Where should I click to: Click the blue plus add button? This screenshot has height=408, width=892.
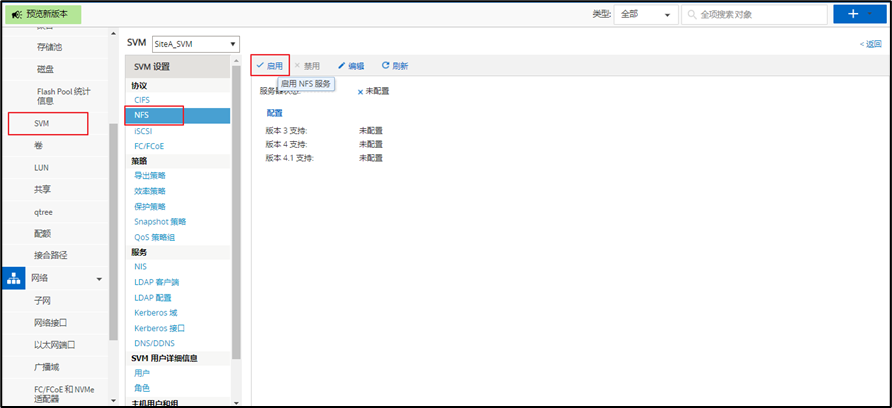[851, 14]
